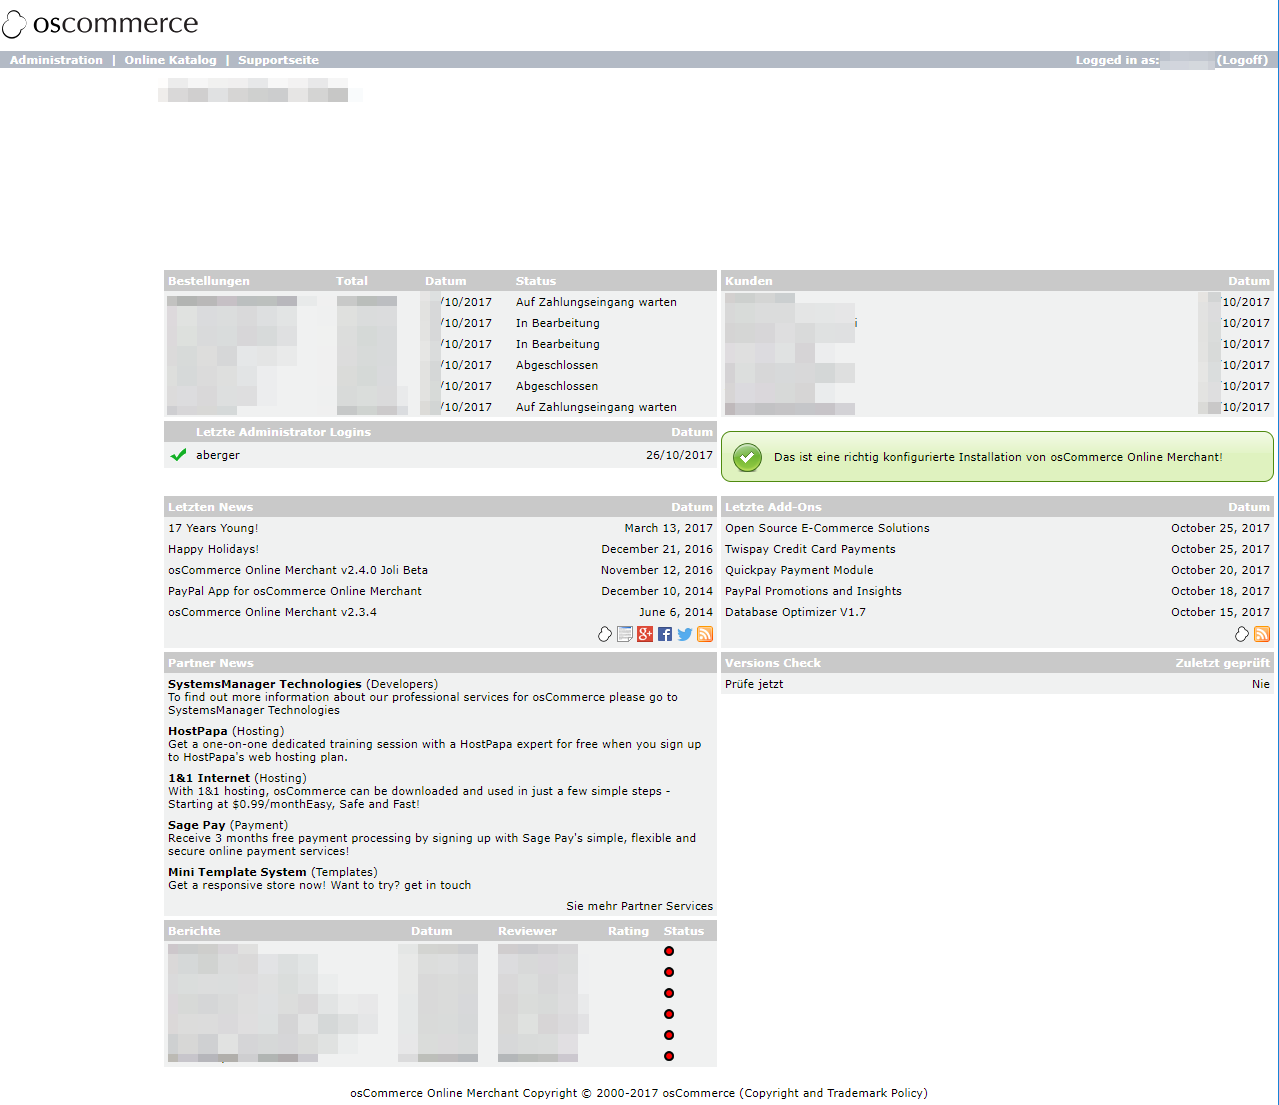Viewport: 1279px width, 1105px height.
Task: Run the version check via 'Prüfe jetzt'
Action: (754, 684)
